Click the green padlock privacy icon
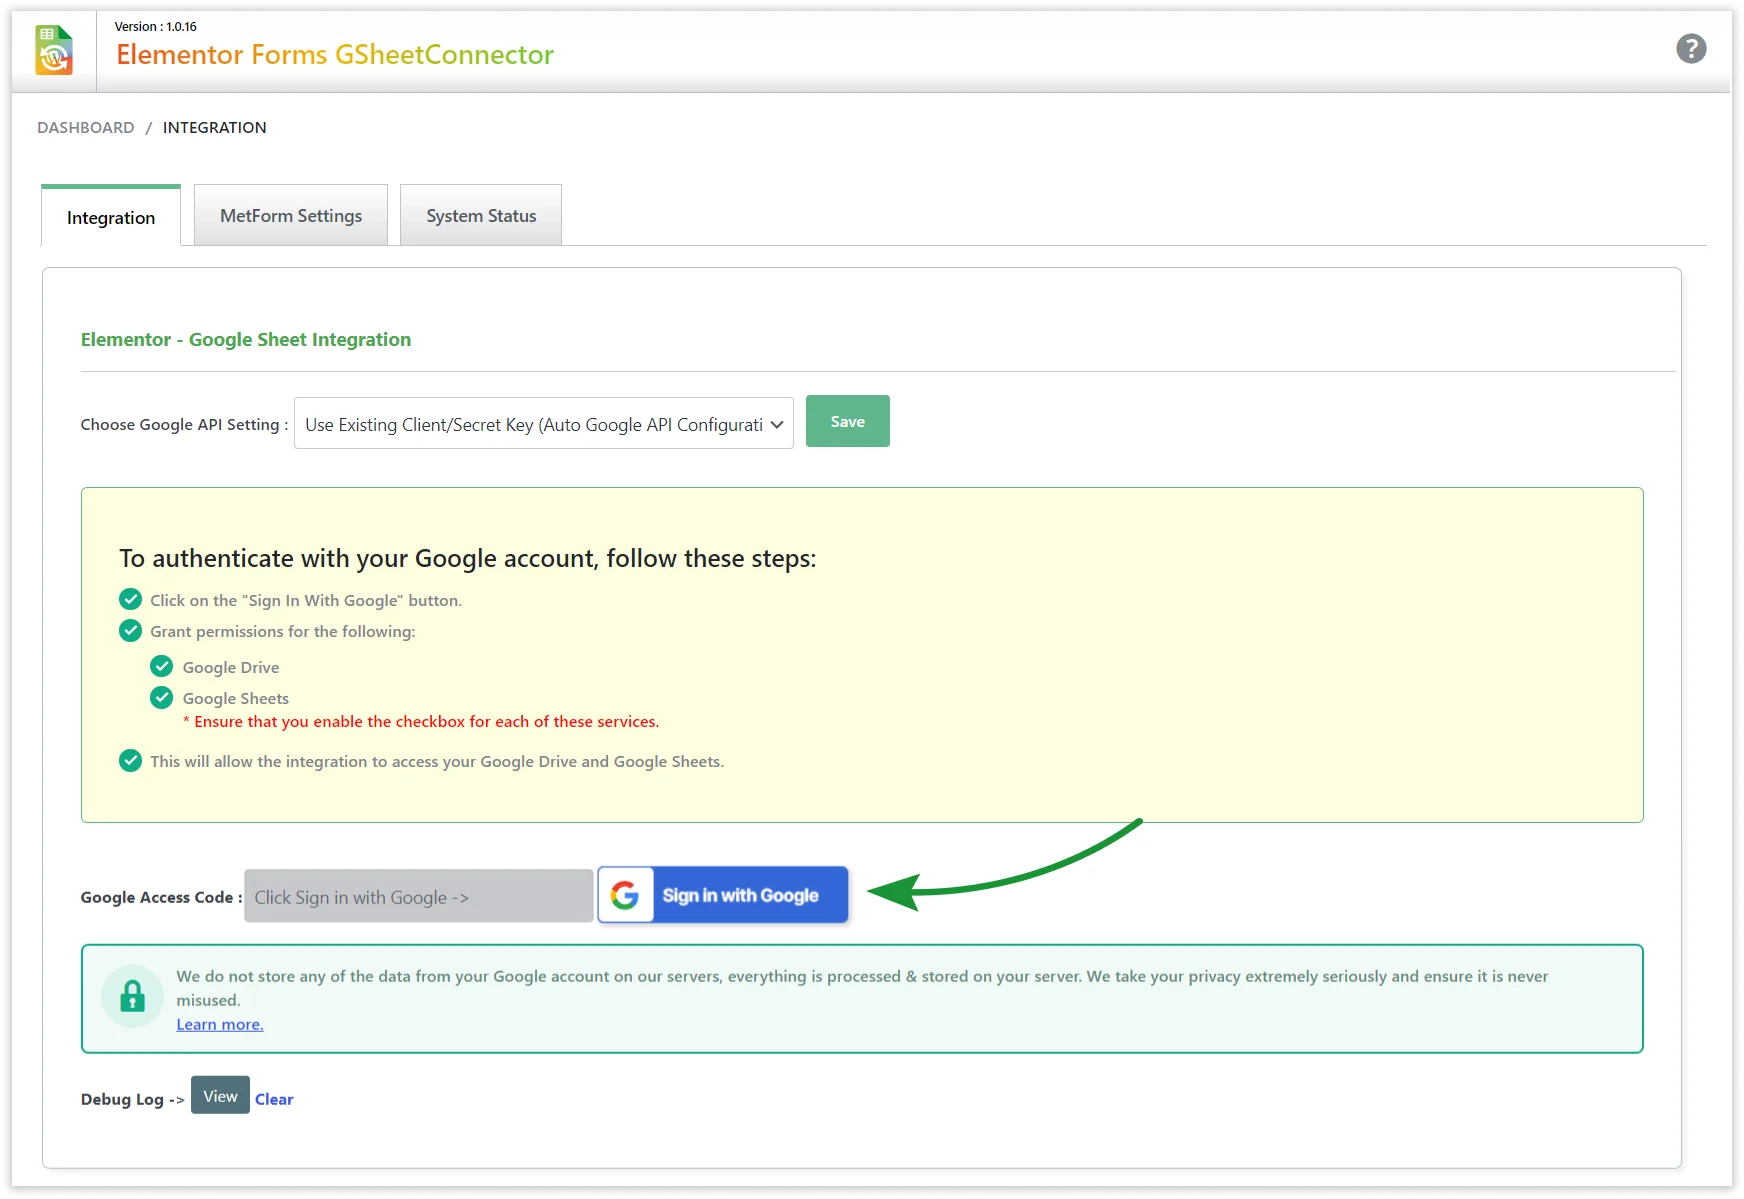This screenshot has height=1199, width=1744. (132, 997)
